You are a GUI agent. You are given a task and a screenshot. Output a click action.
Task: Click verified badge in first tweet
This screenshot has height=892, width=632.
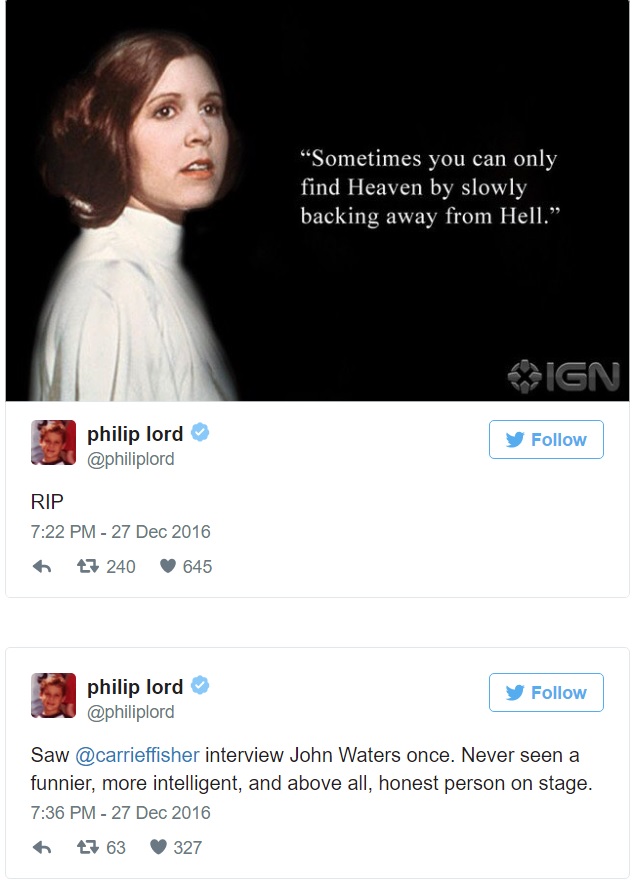pyautogui.click(x=200, y=432)
